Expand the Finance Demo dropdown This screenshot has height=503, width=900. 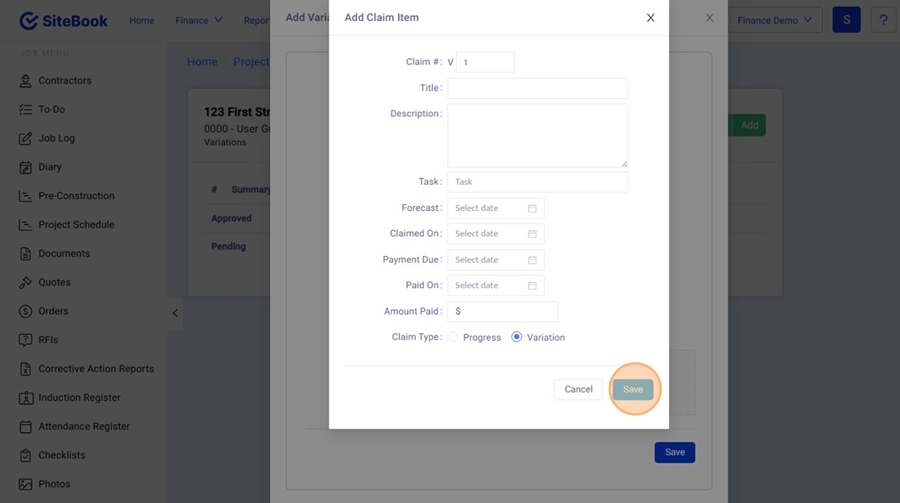(x=774, y=20)
